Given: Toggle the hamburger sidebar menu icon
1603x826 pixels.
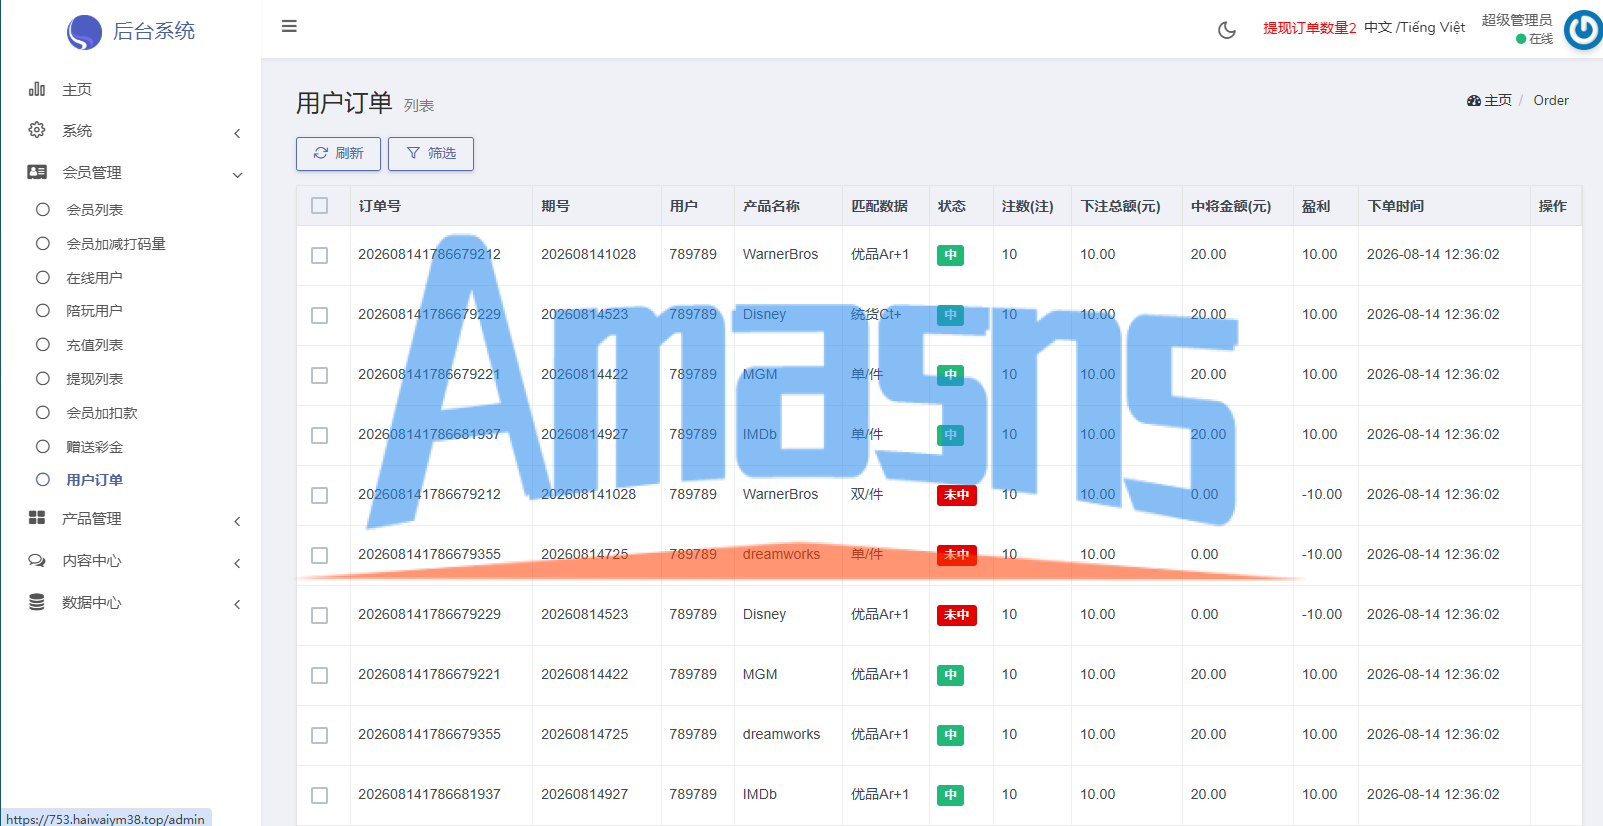Looking at the screenshot, I should tap(289, 26).
